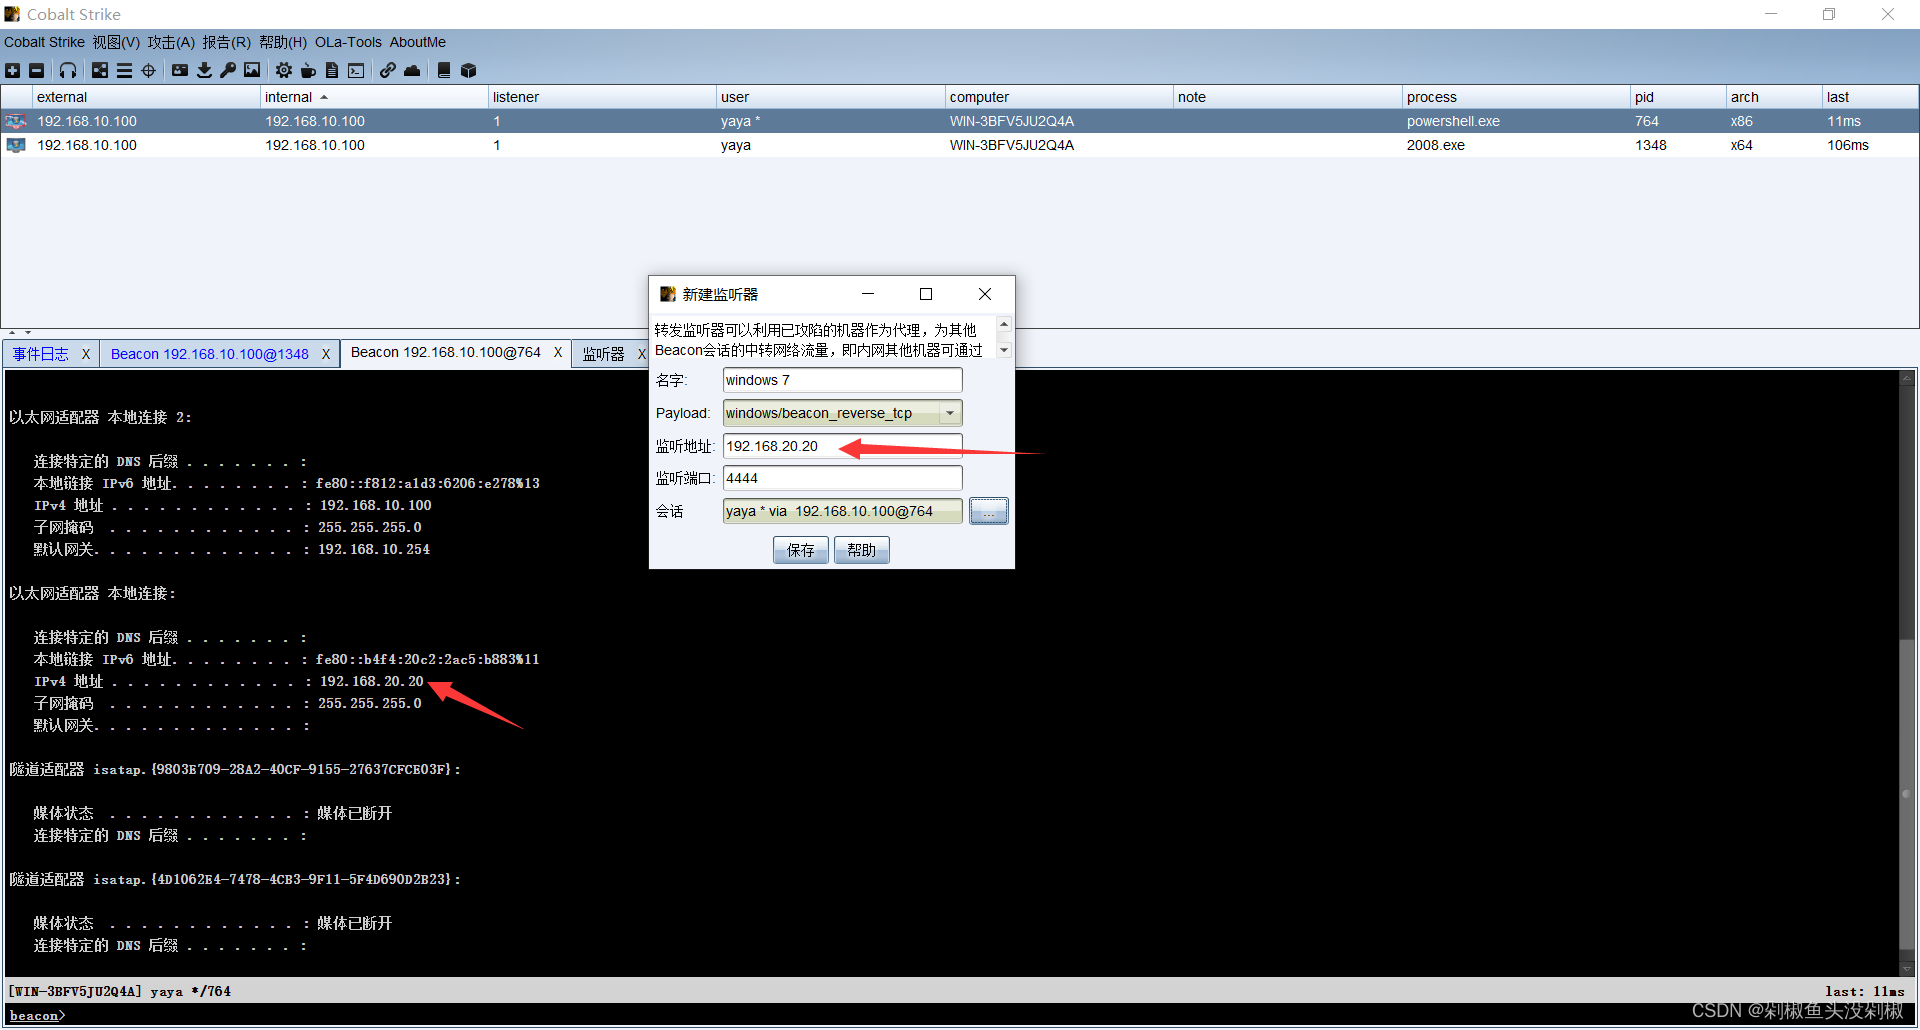Click the gear icon to generate Windows executable
The image size is (1920, 1030).
tap(284, 70)
